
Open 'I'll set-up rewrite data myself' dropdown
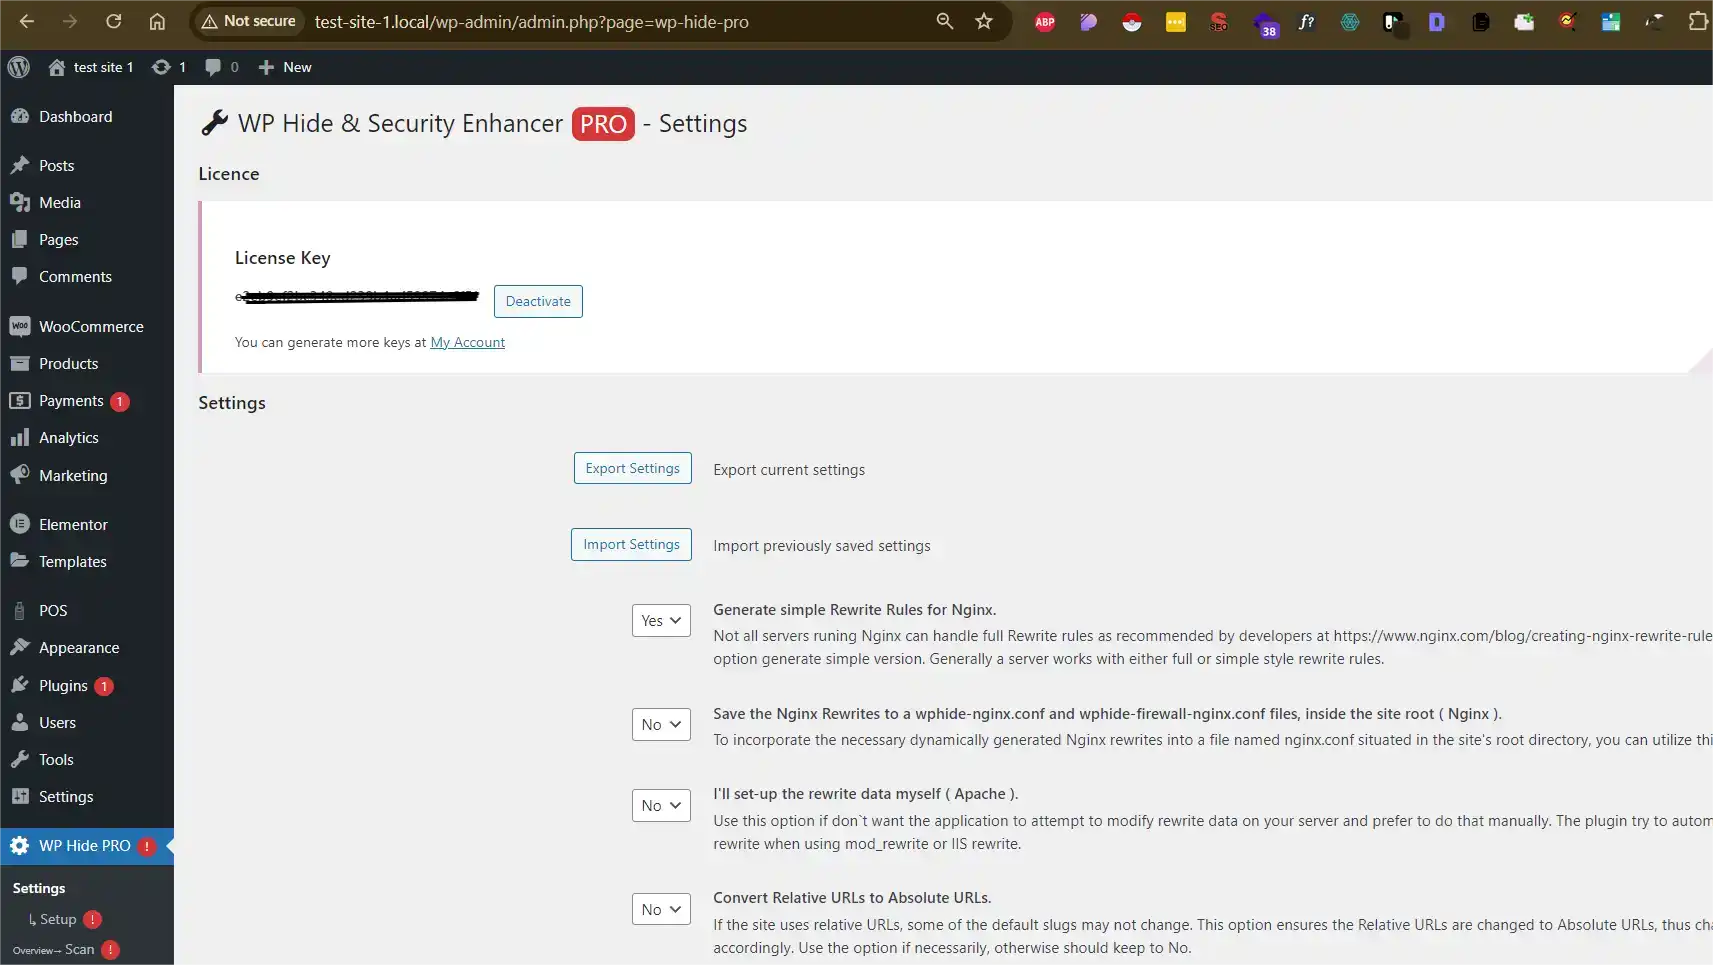pos(661,805)
